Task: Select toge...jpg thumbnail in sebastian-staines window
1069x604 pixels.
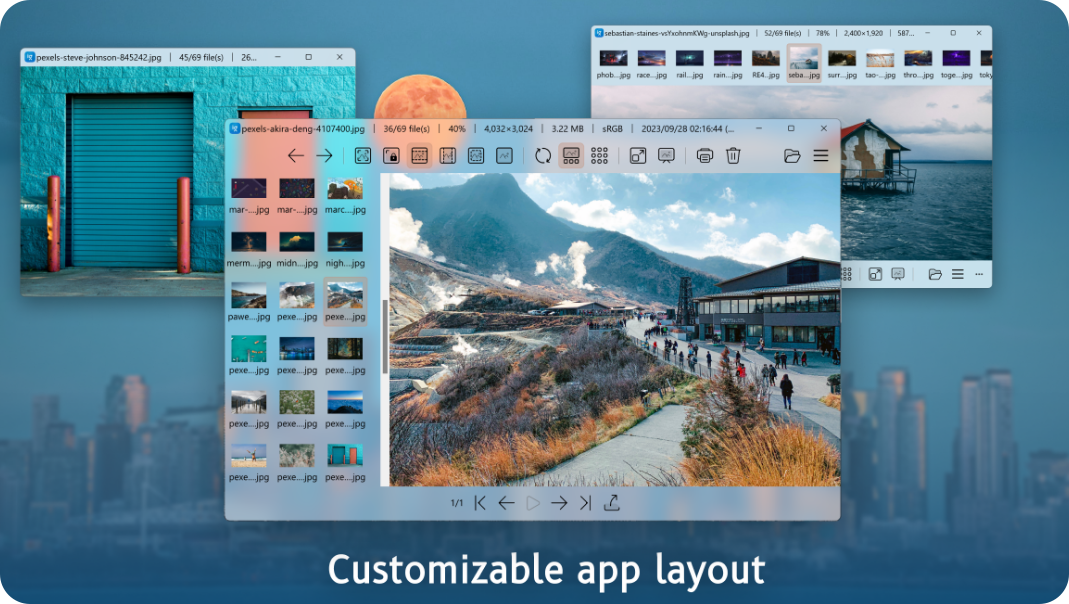Action: tap(957, 64)
